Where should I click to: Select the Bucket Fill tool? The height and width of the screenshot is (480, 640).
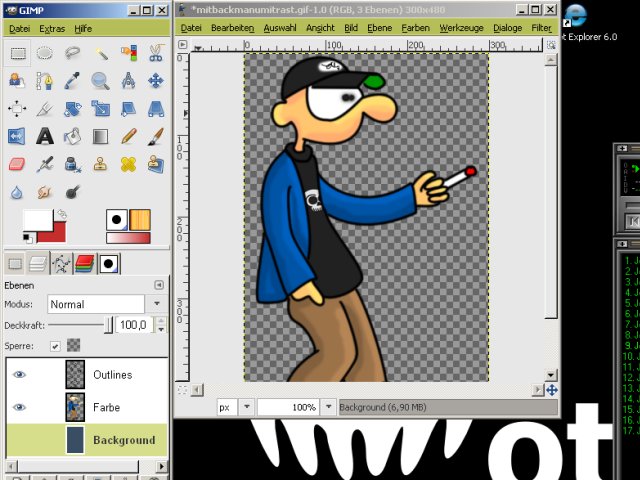(73, 136)
